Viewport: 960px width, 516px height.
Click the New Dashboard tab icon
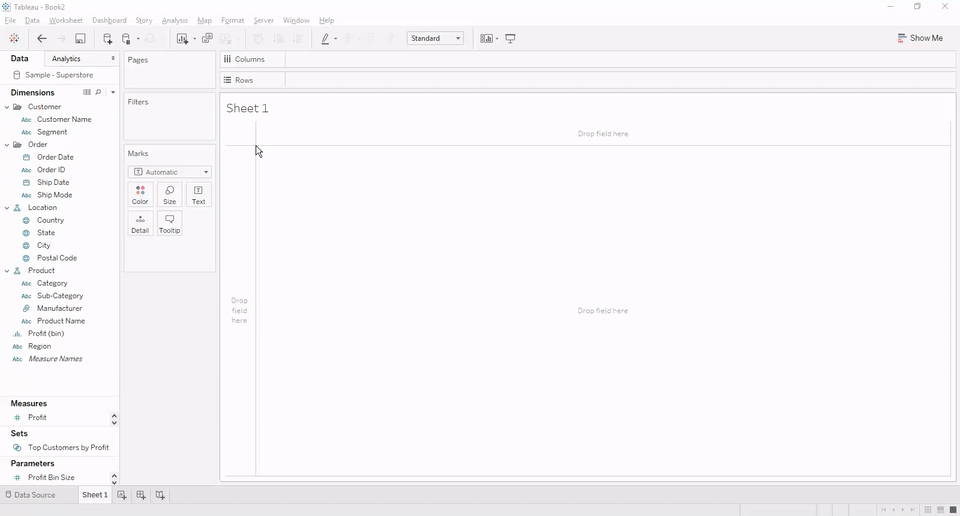tap(141, 495)
